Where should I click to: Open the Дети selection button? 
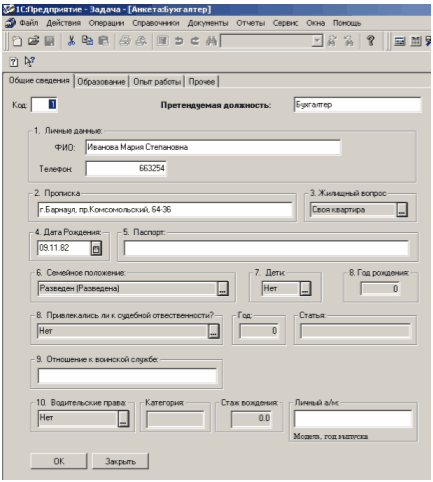point(305,289)
